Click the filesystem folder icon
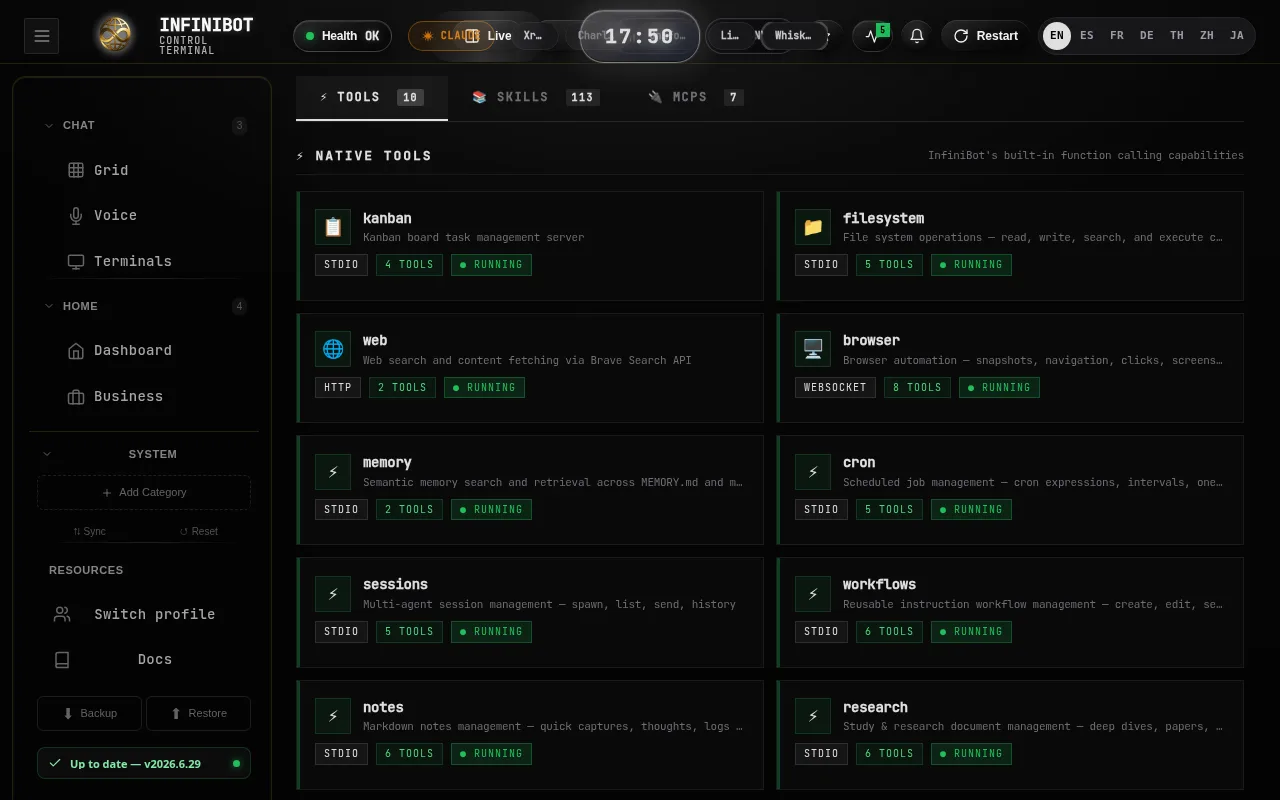1280x800 pixels. (x=813, y=227)
